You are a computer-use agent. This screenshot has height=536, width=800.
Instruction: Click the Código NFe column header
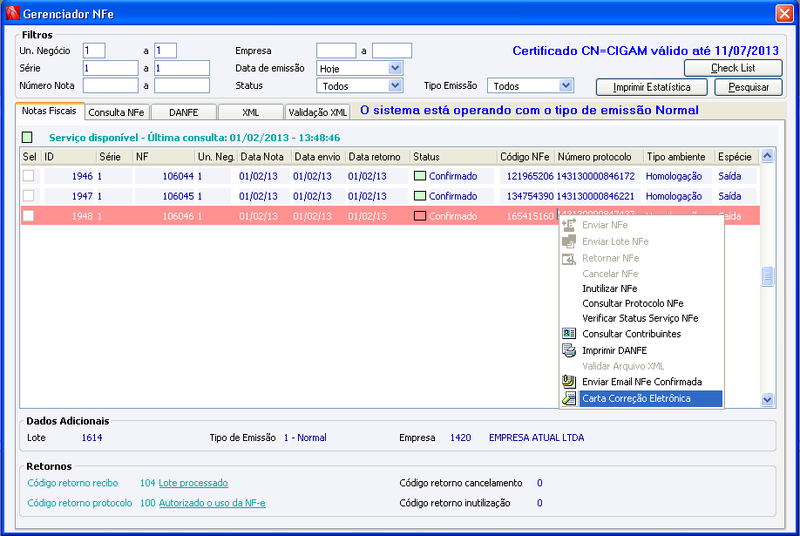pos(526,157)
